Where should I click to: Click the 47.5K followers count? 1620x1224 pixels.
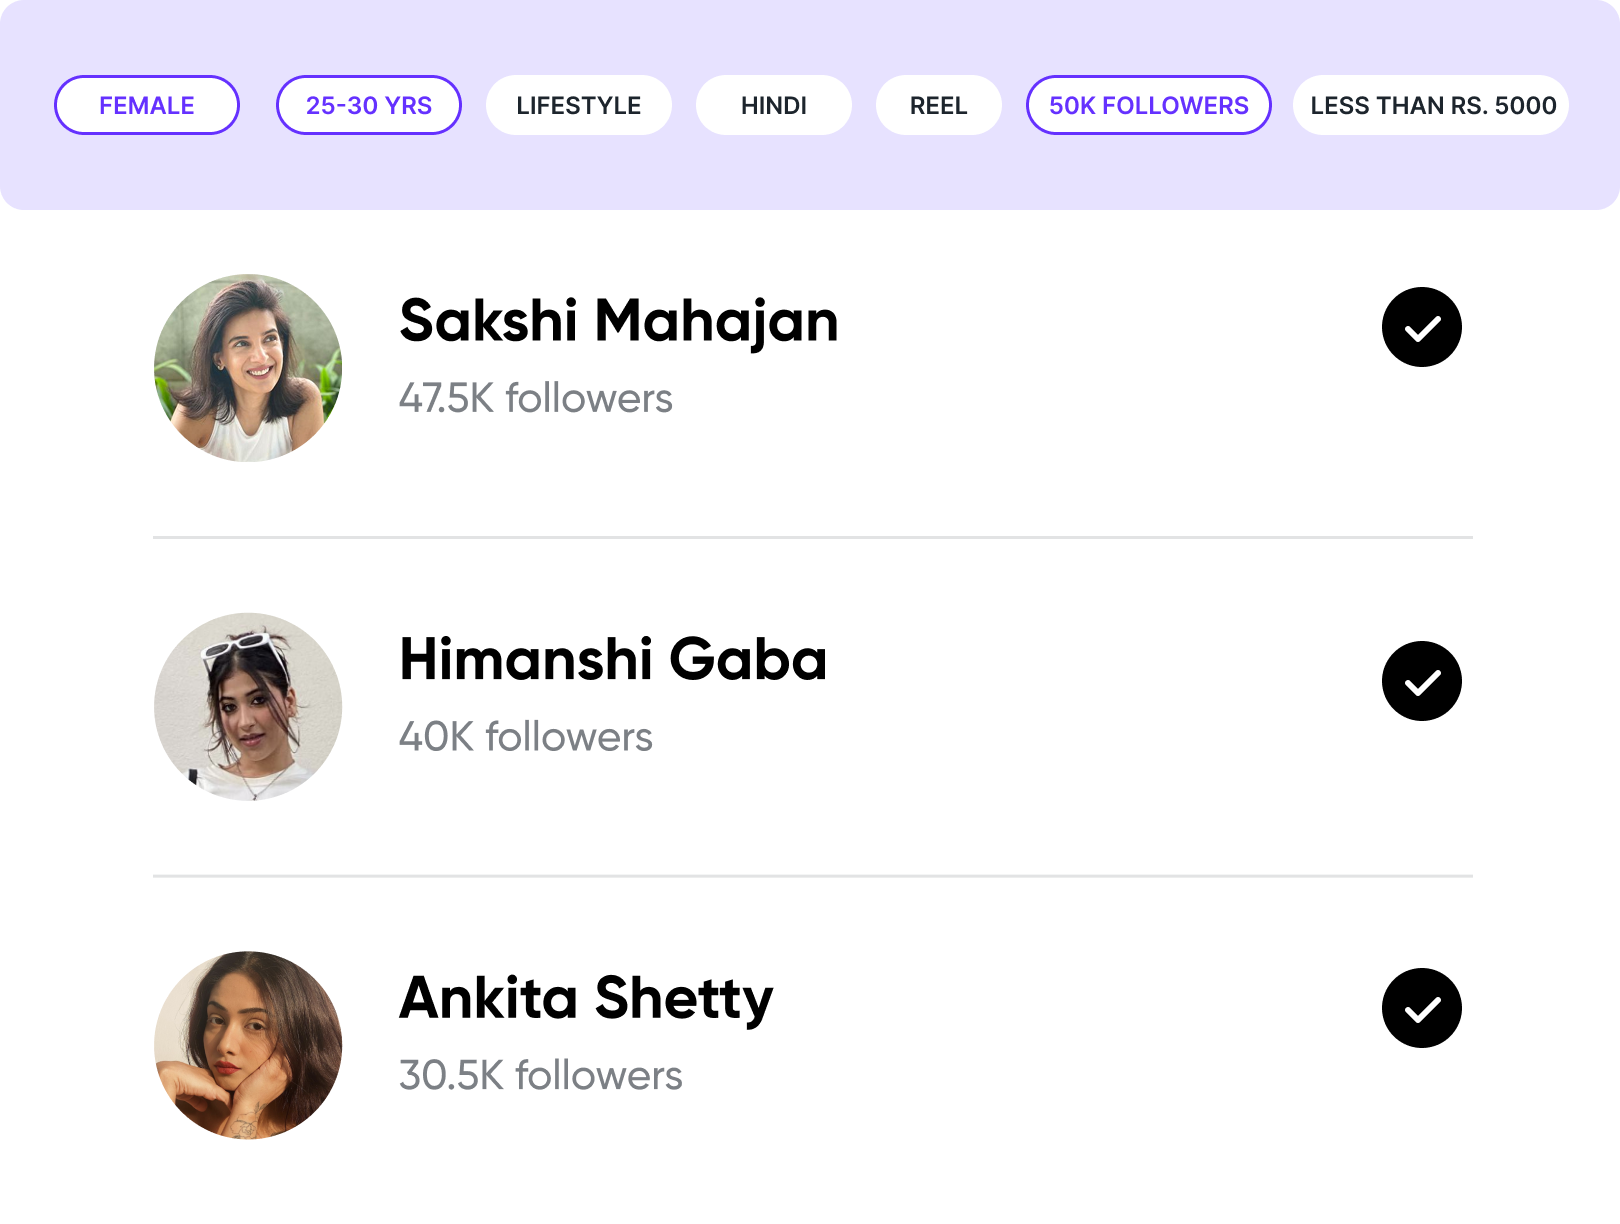[x=535, y=398]
